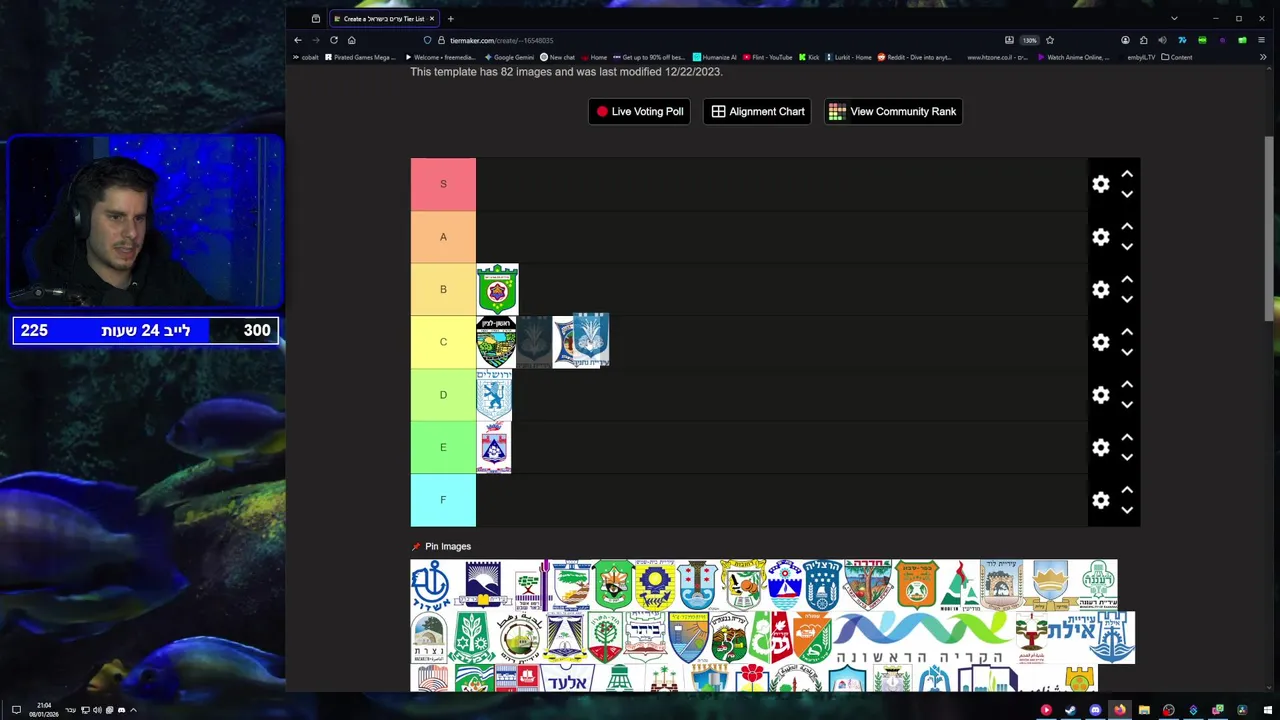Move B tier row down with chevron
The width and height of the screenshot is (1280, 720).
pos(1127,299)
